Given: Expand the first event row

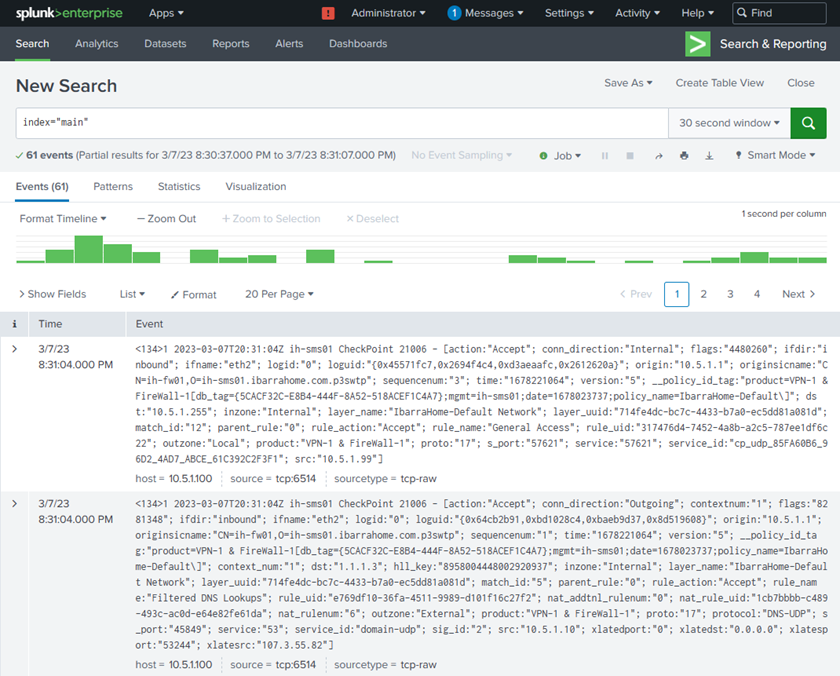Looking at the screenshot, I should pyautogui.click(x=14, y=349).
